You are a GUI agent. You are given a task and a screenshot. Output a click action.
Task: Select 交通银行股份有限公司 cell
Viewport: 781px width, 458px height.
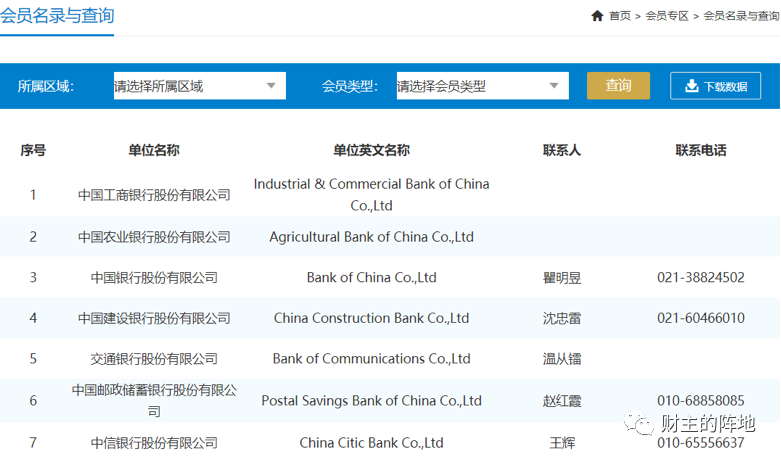pos(154,359)
